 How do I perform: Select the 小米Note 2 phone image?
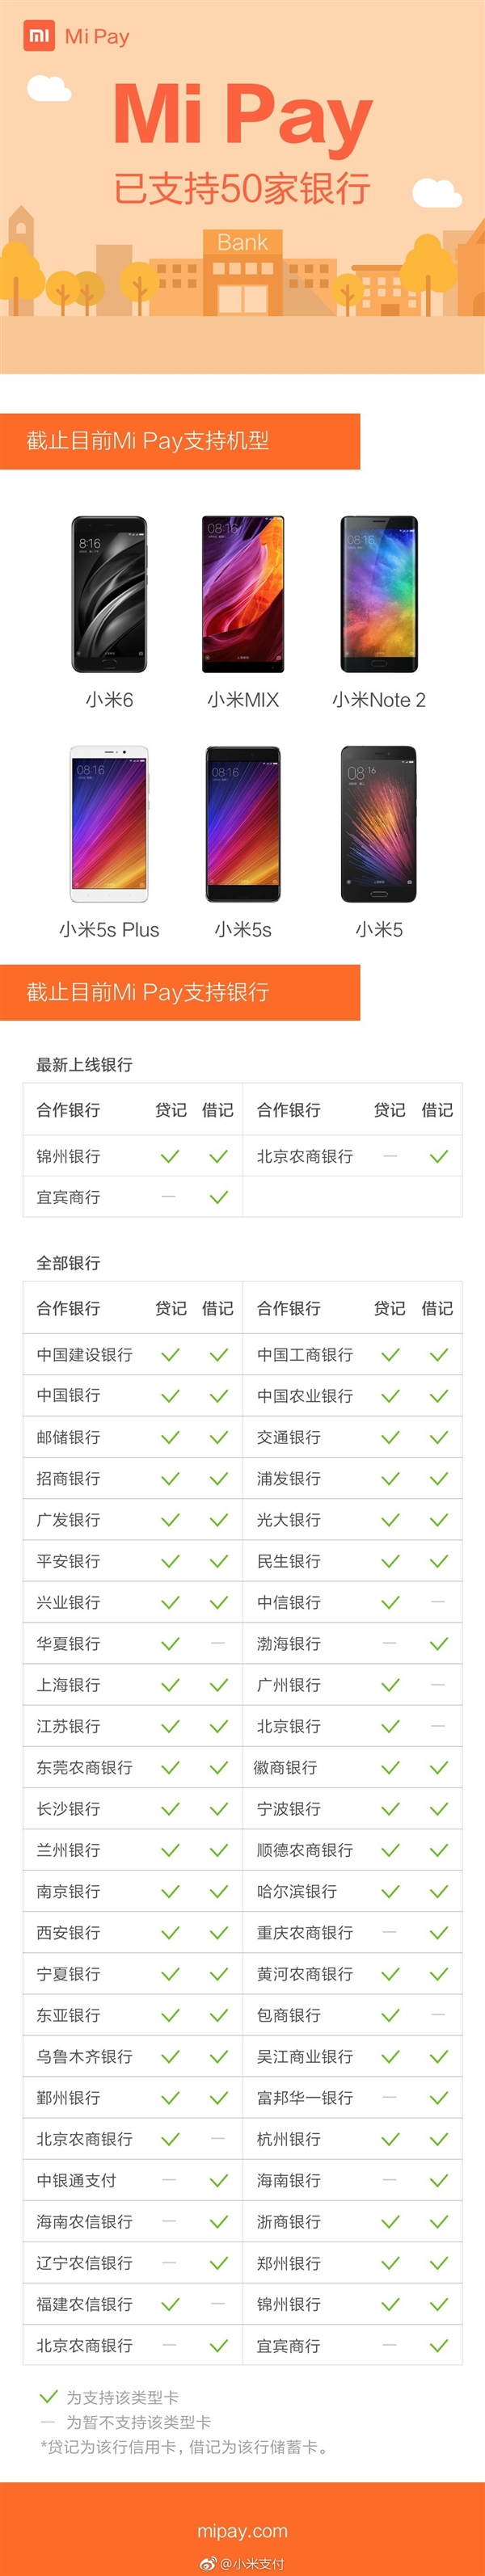379,594
